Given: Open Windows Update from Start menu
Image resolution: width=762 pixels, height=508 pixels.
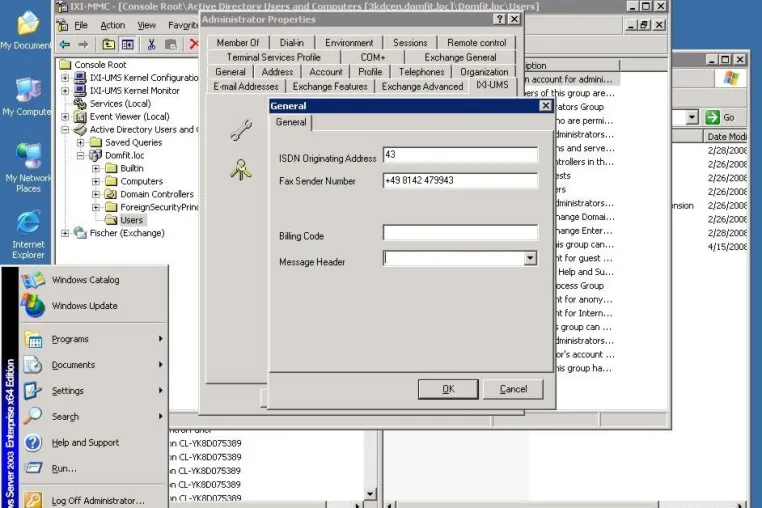Looking at the screenshot, I should (94, 306).
